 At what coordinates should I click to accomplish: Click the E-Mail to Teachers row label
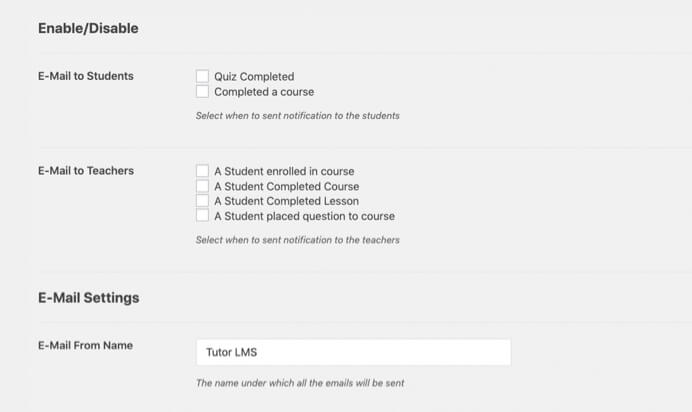(86, 171)
